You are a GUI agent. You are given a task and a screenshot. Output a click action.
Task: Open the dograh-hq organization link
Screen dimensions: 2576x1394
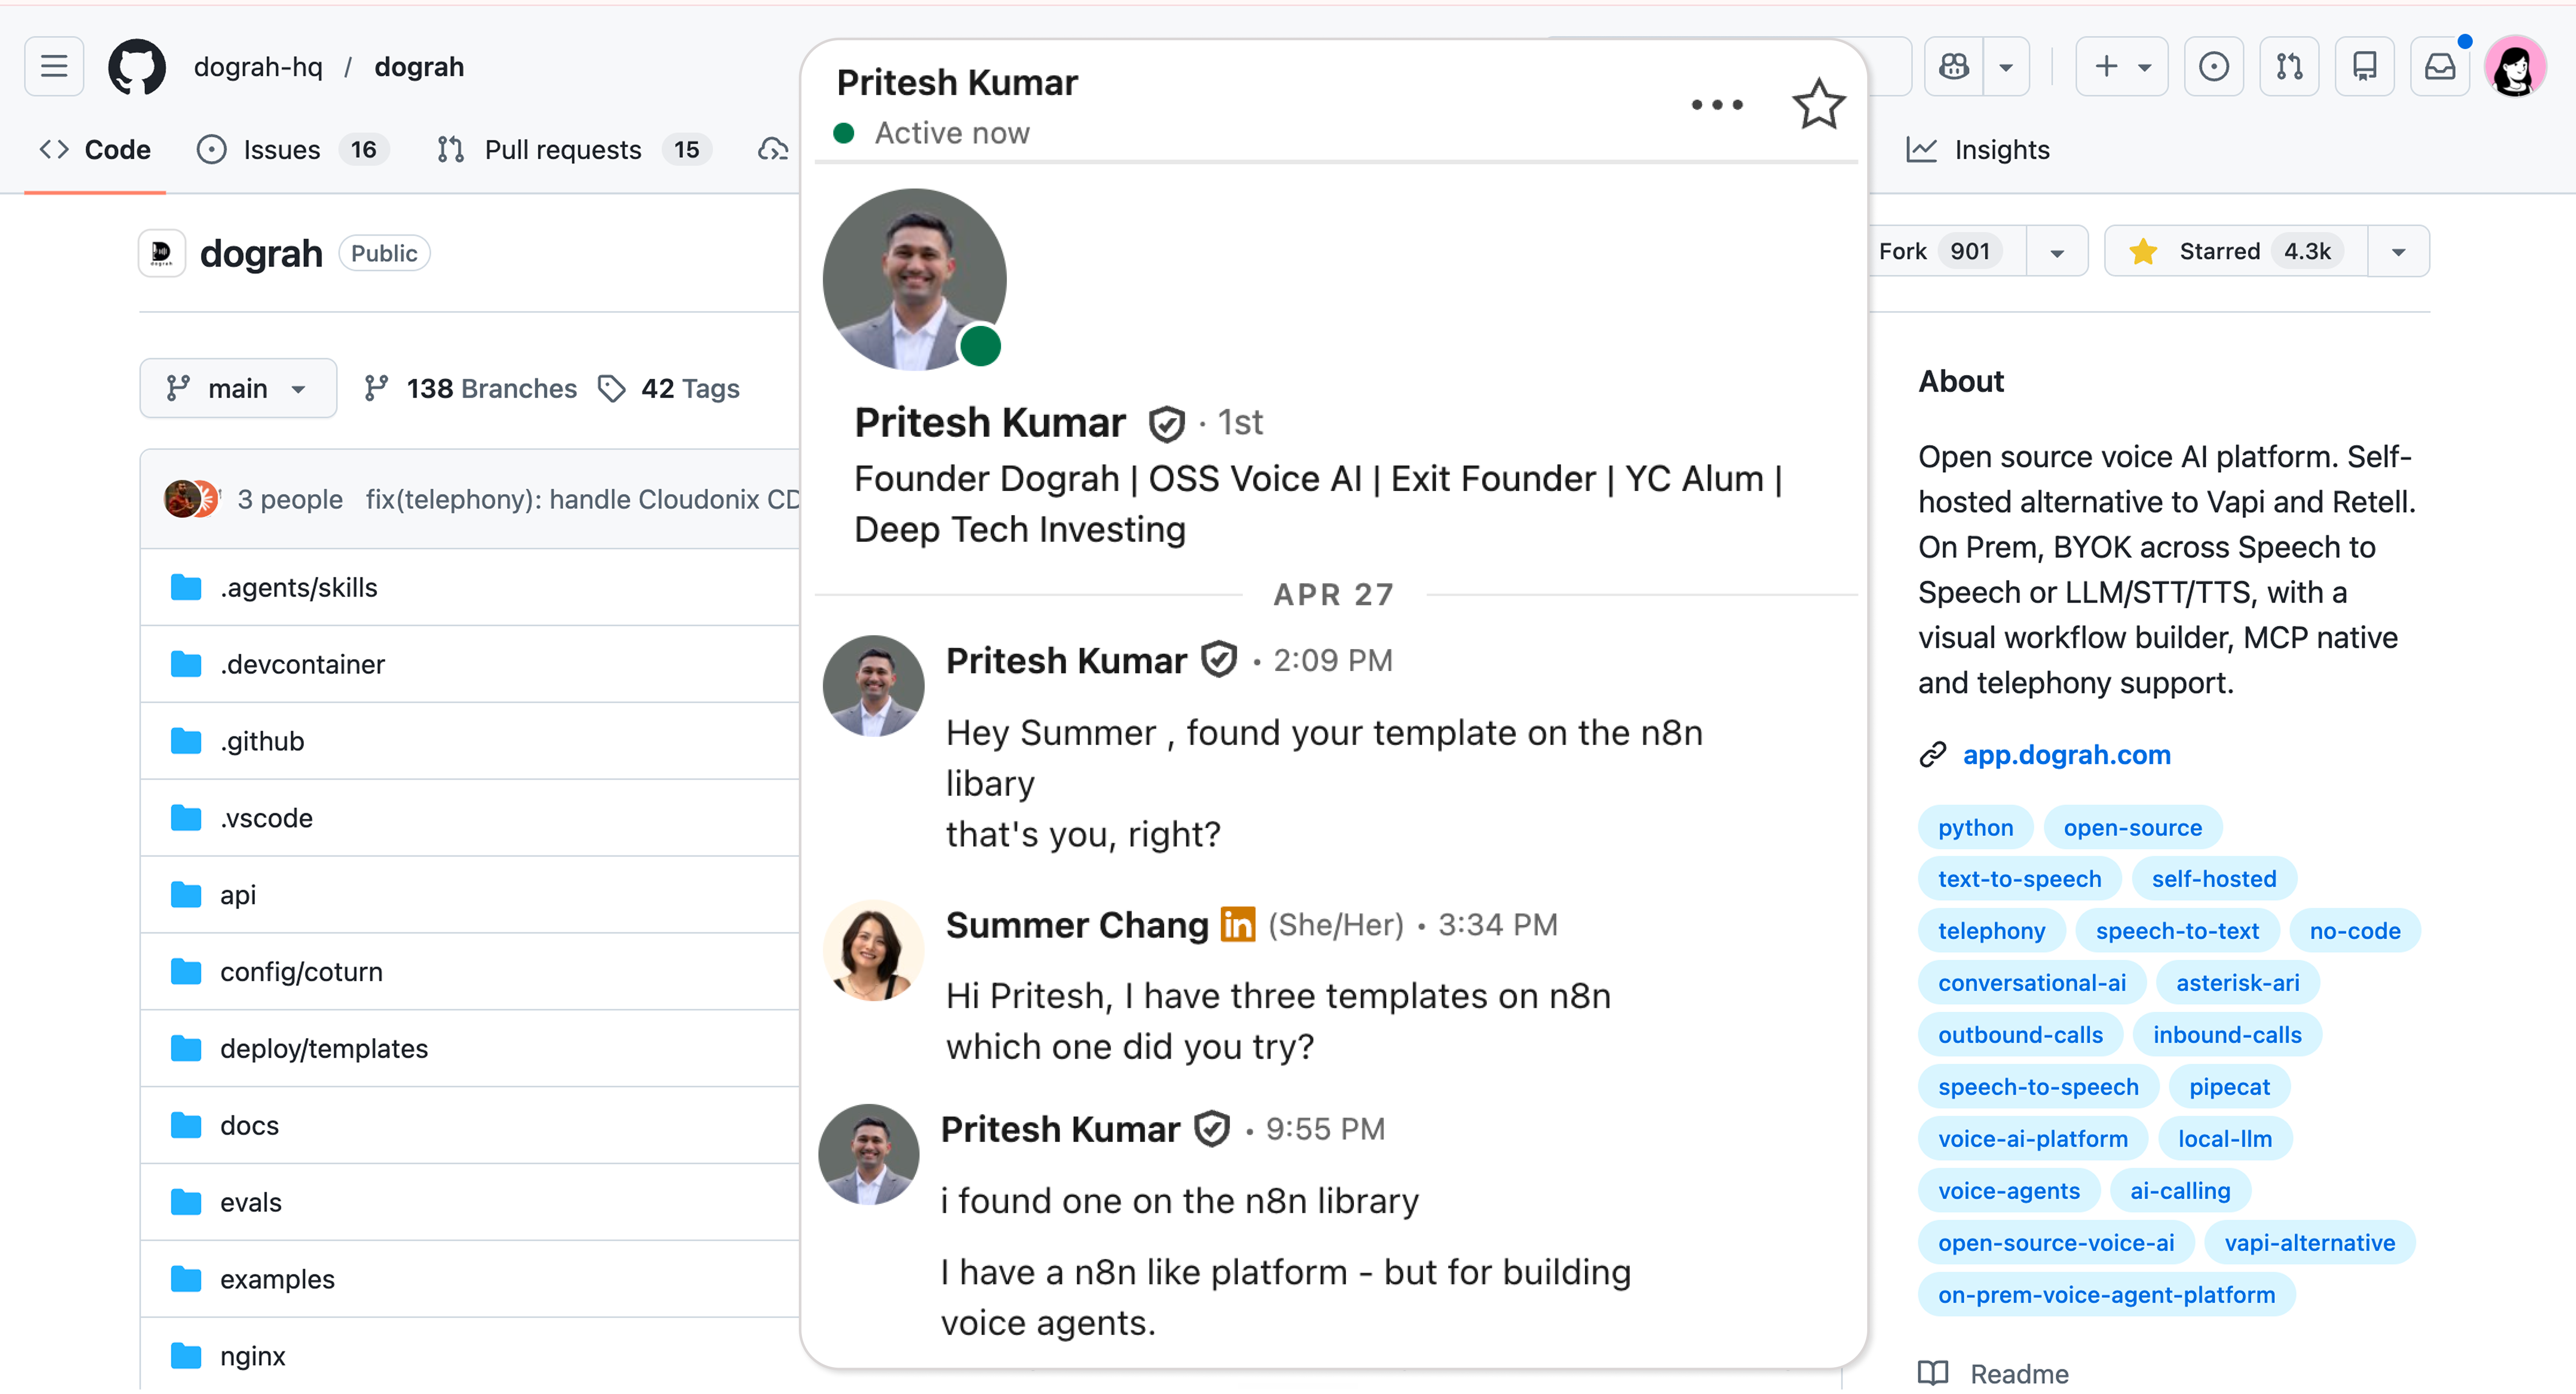(x=258, y=67)
